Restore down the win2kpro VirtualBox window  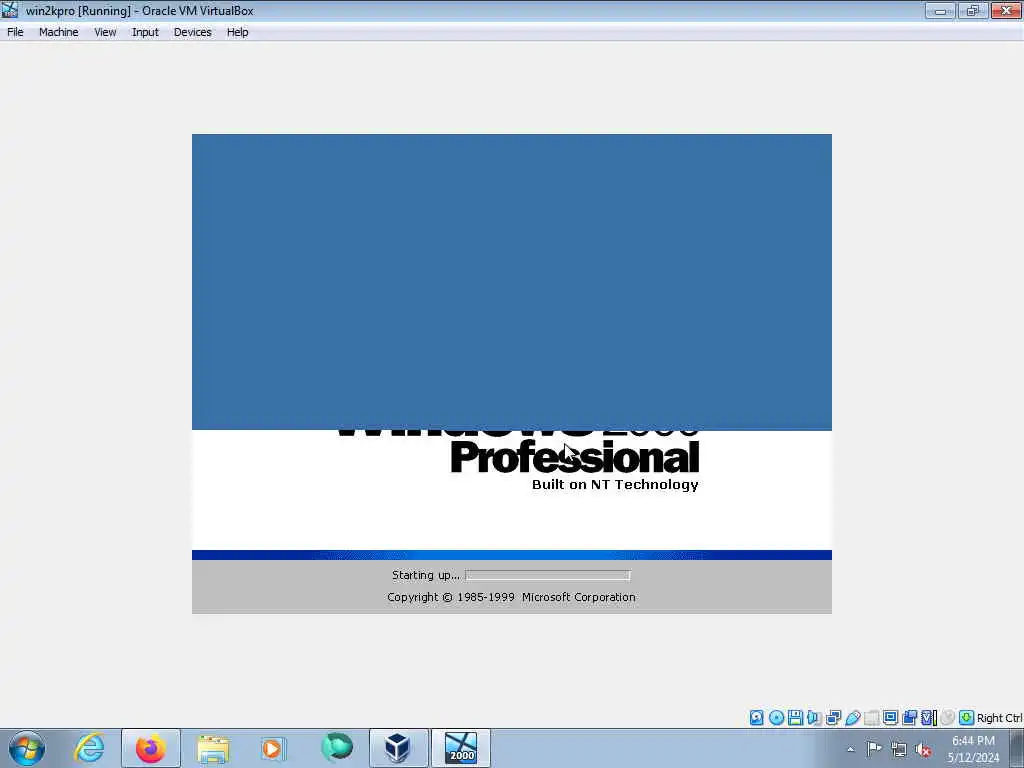click(972, 10)
